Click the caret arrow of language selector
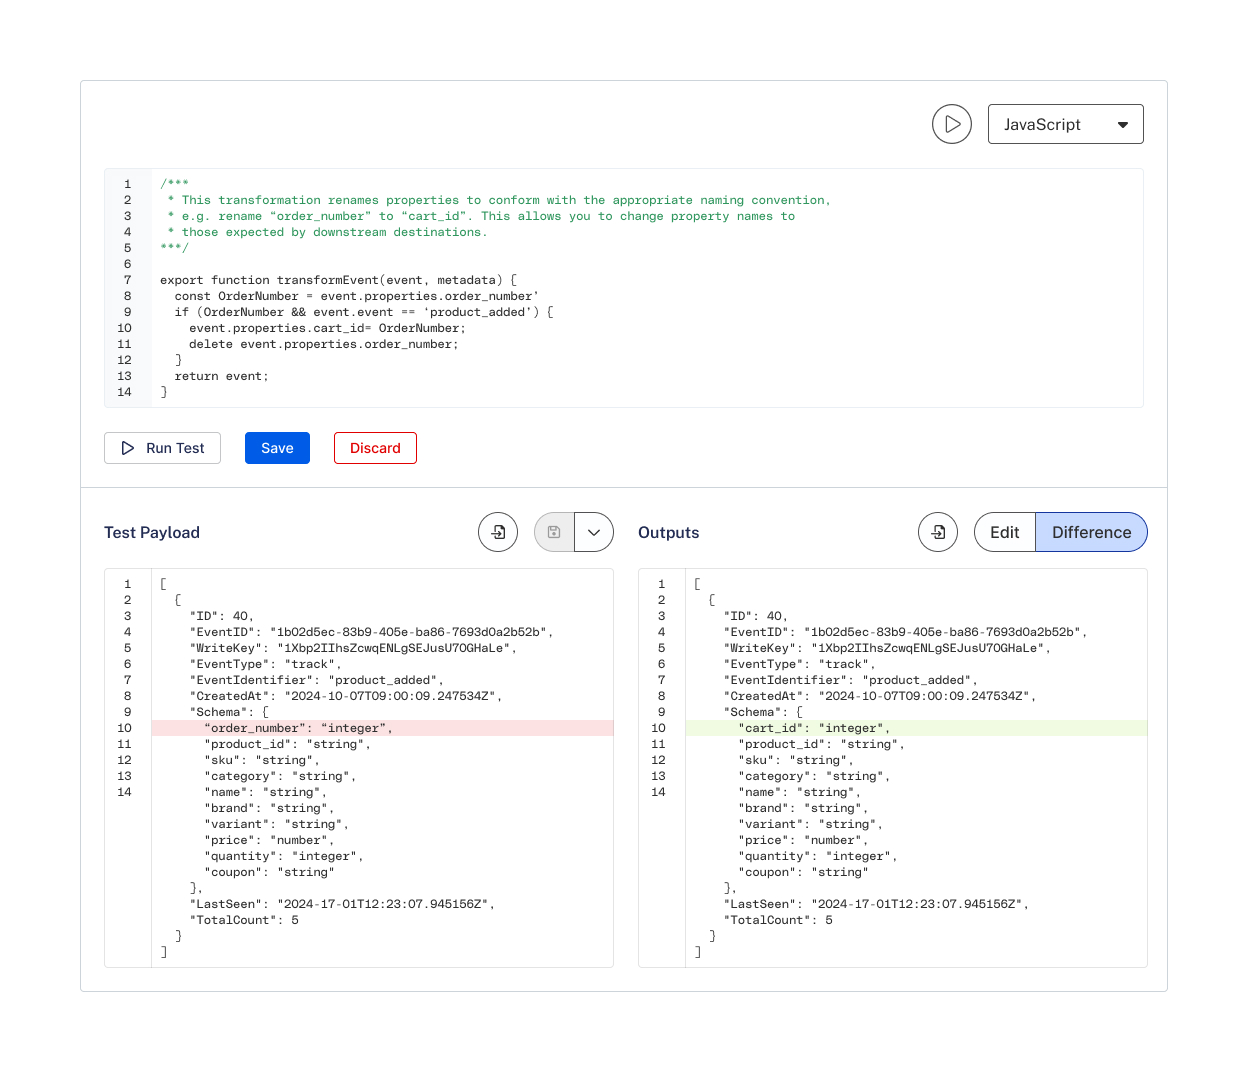Screen dimensions: 1248x1072 click(x=1123, y=125)
